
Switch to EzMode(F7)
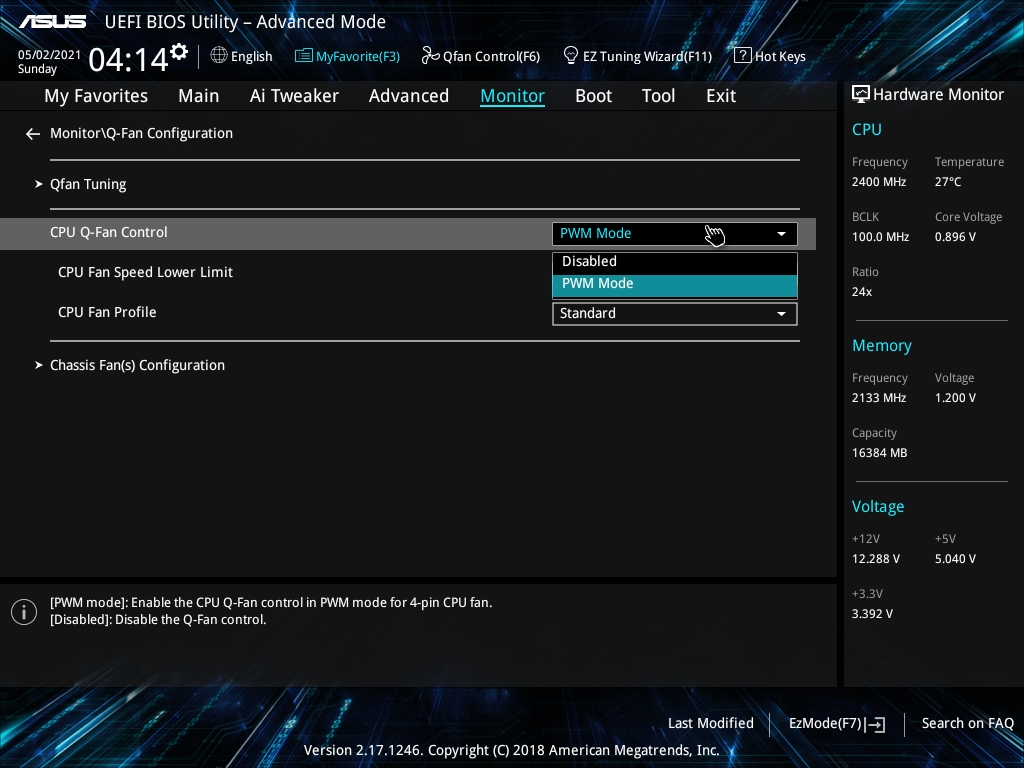[x=825, y=724]
